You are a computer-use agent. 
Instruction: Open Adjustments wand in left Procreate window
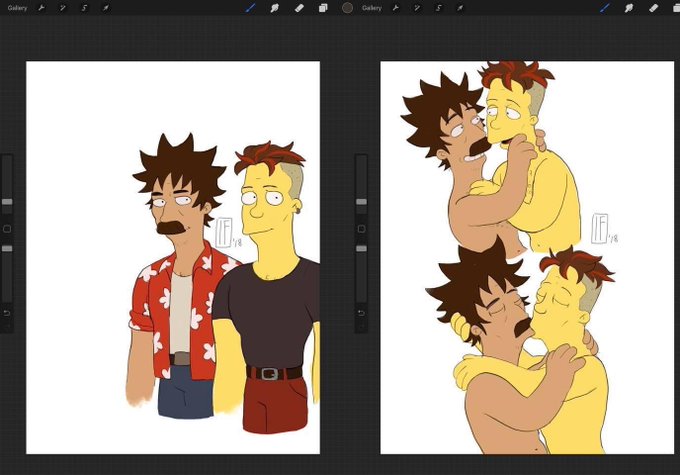point(62,8)
